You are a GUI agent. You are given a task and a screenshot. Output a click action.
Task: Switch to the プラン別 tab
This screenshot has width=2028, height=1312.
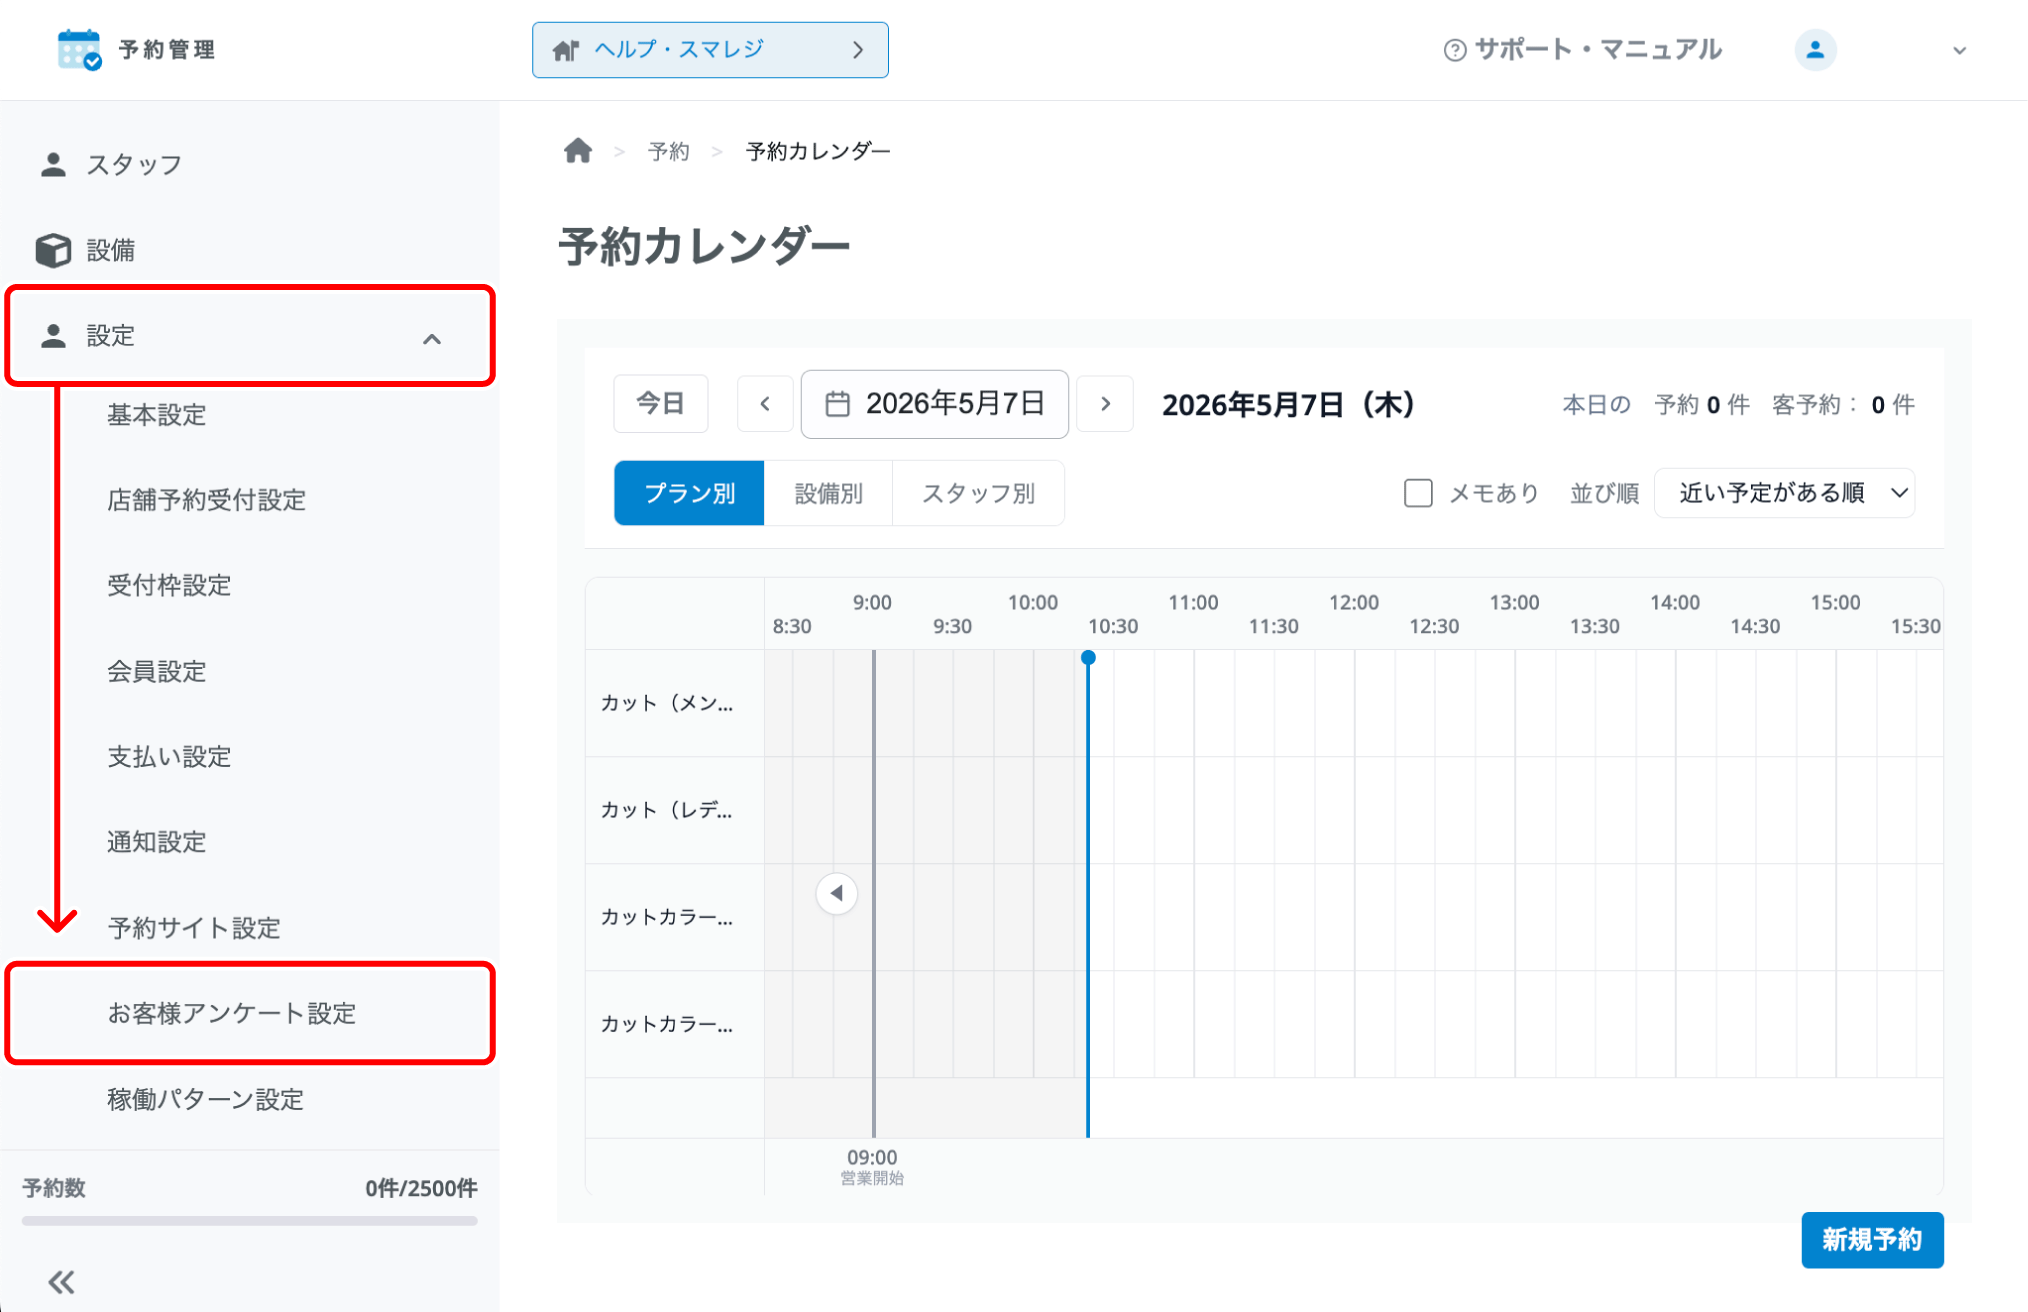tap(689, 493)
